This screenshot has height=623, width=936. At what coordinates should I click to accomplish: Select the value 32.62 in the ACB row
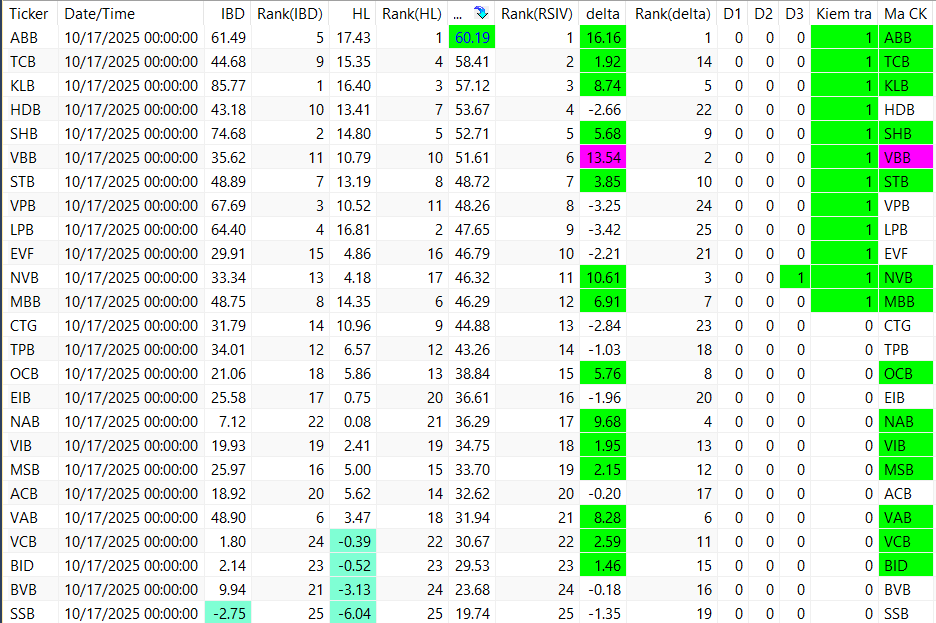472,494
